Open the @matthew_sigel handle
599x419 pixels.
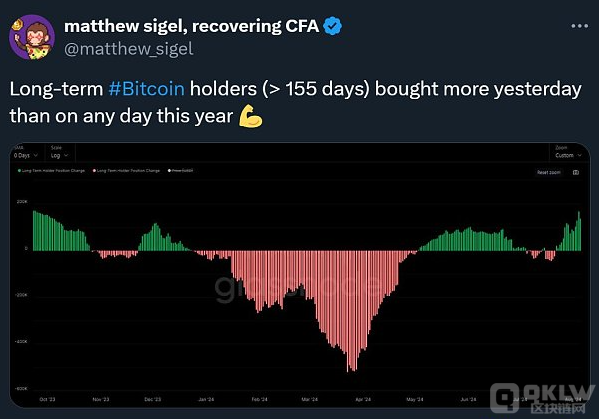pos(129,49)
